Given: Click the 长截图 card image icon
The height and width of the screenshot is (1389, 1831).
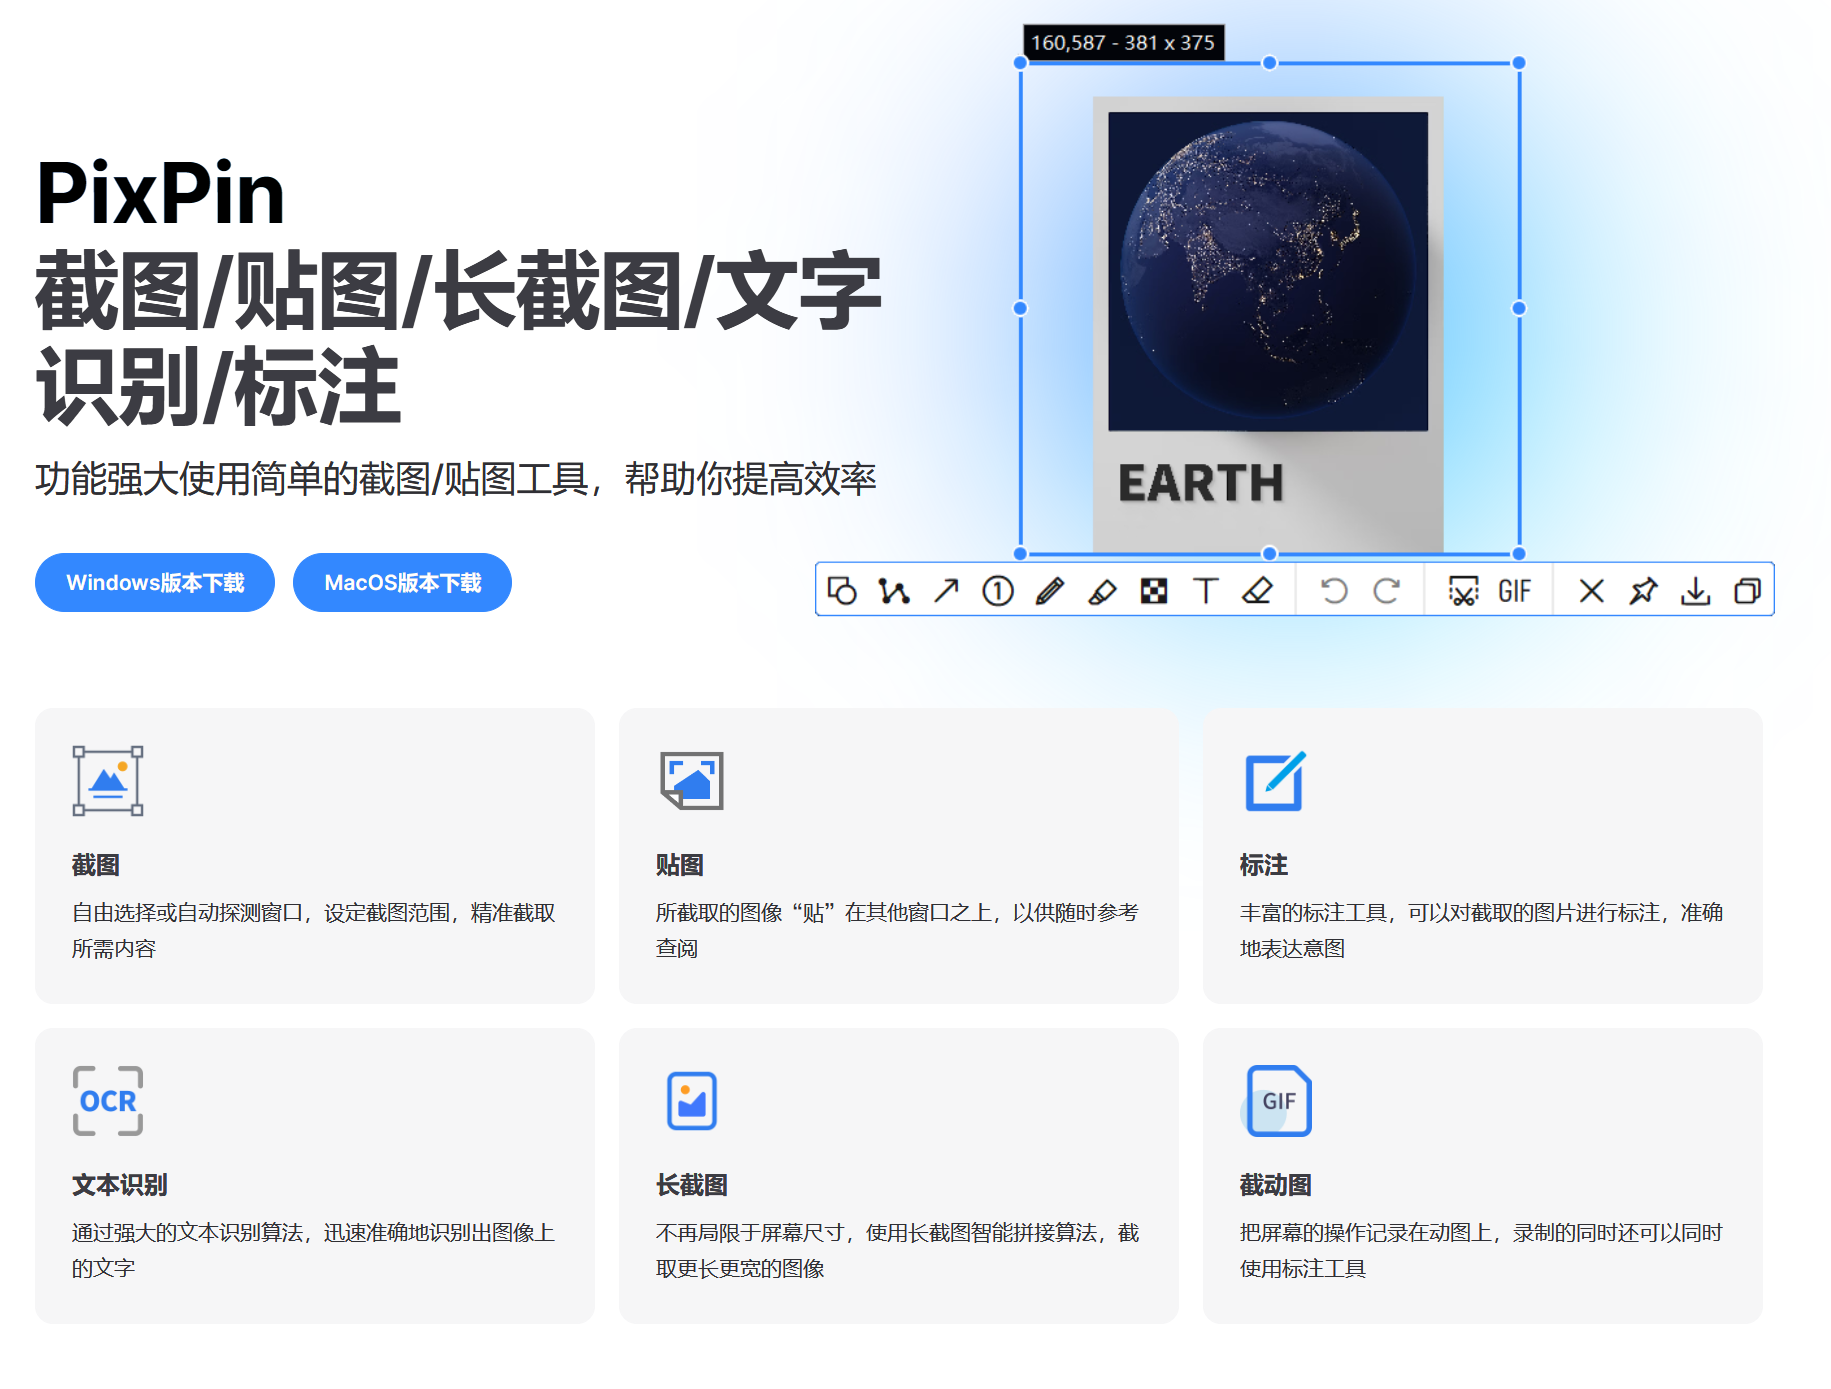Looking at the screenshot, I should point(692,1101).
